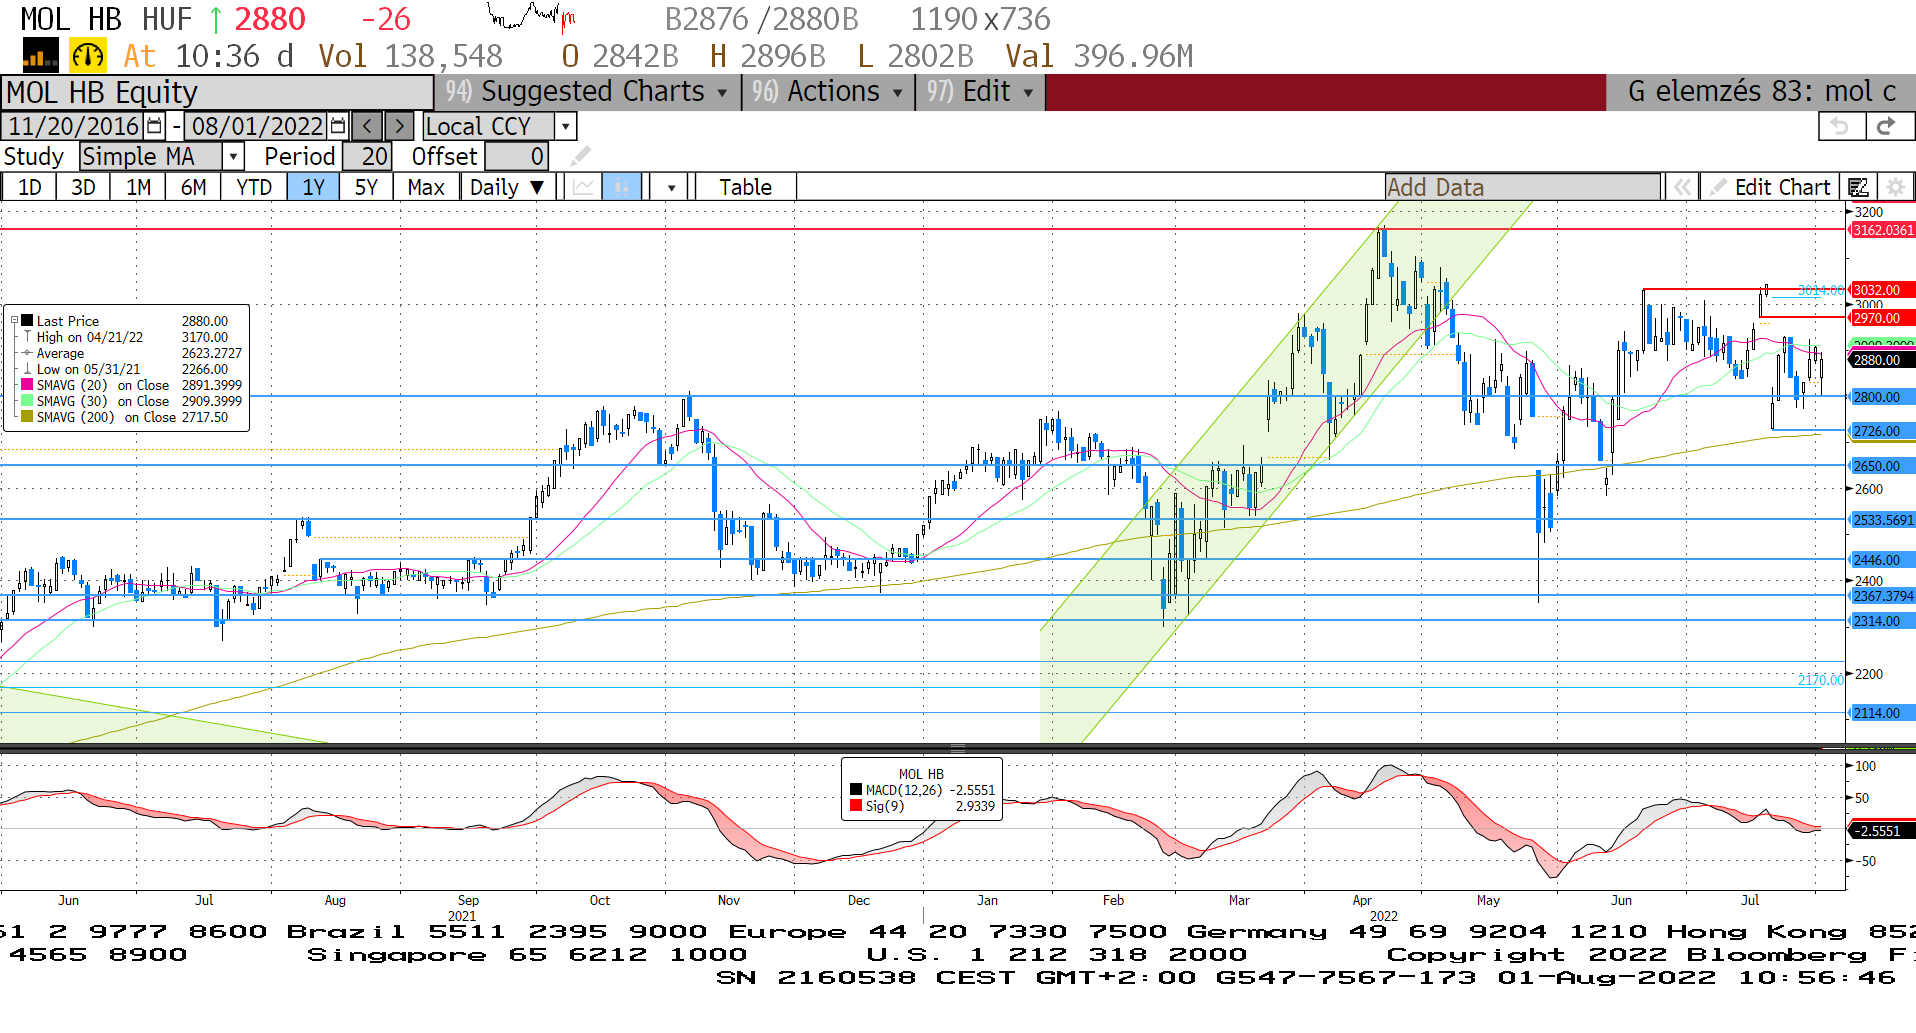
Task: Click the redo arrow icon
Action: [1887, 126]
